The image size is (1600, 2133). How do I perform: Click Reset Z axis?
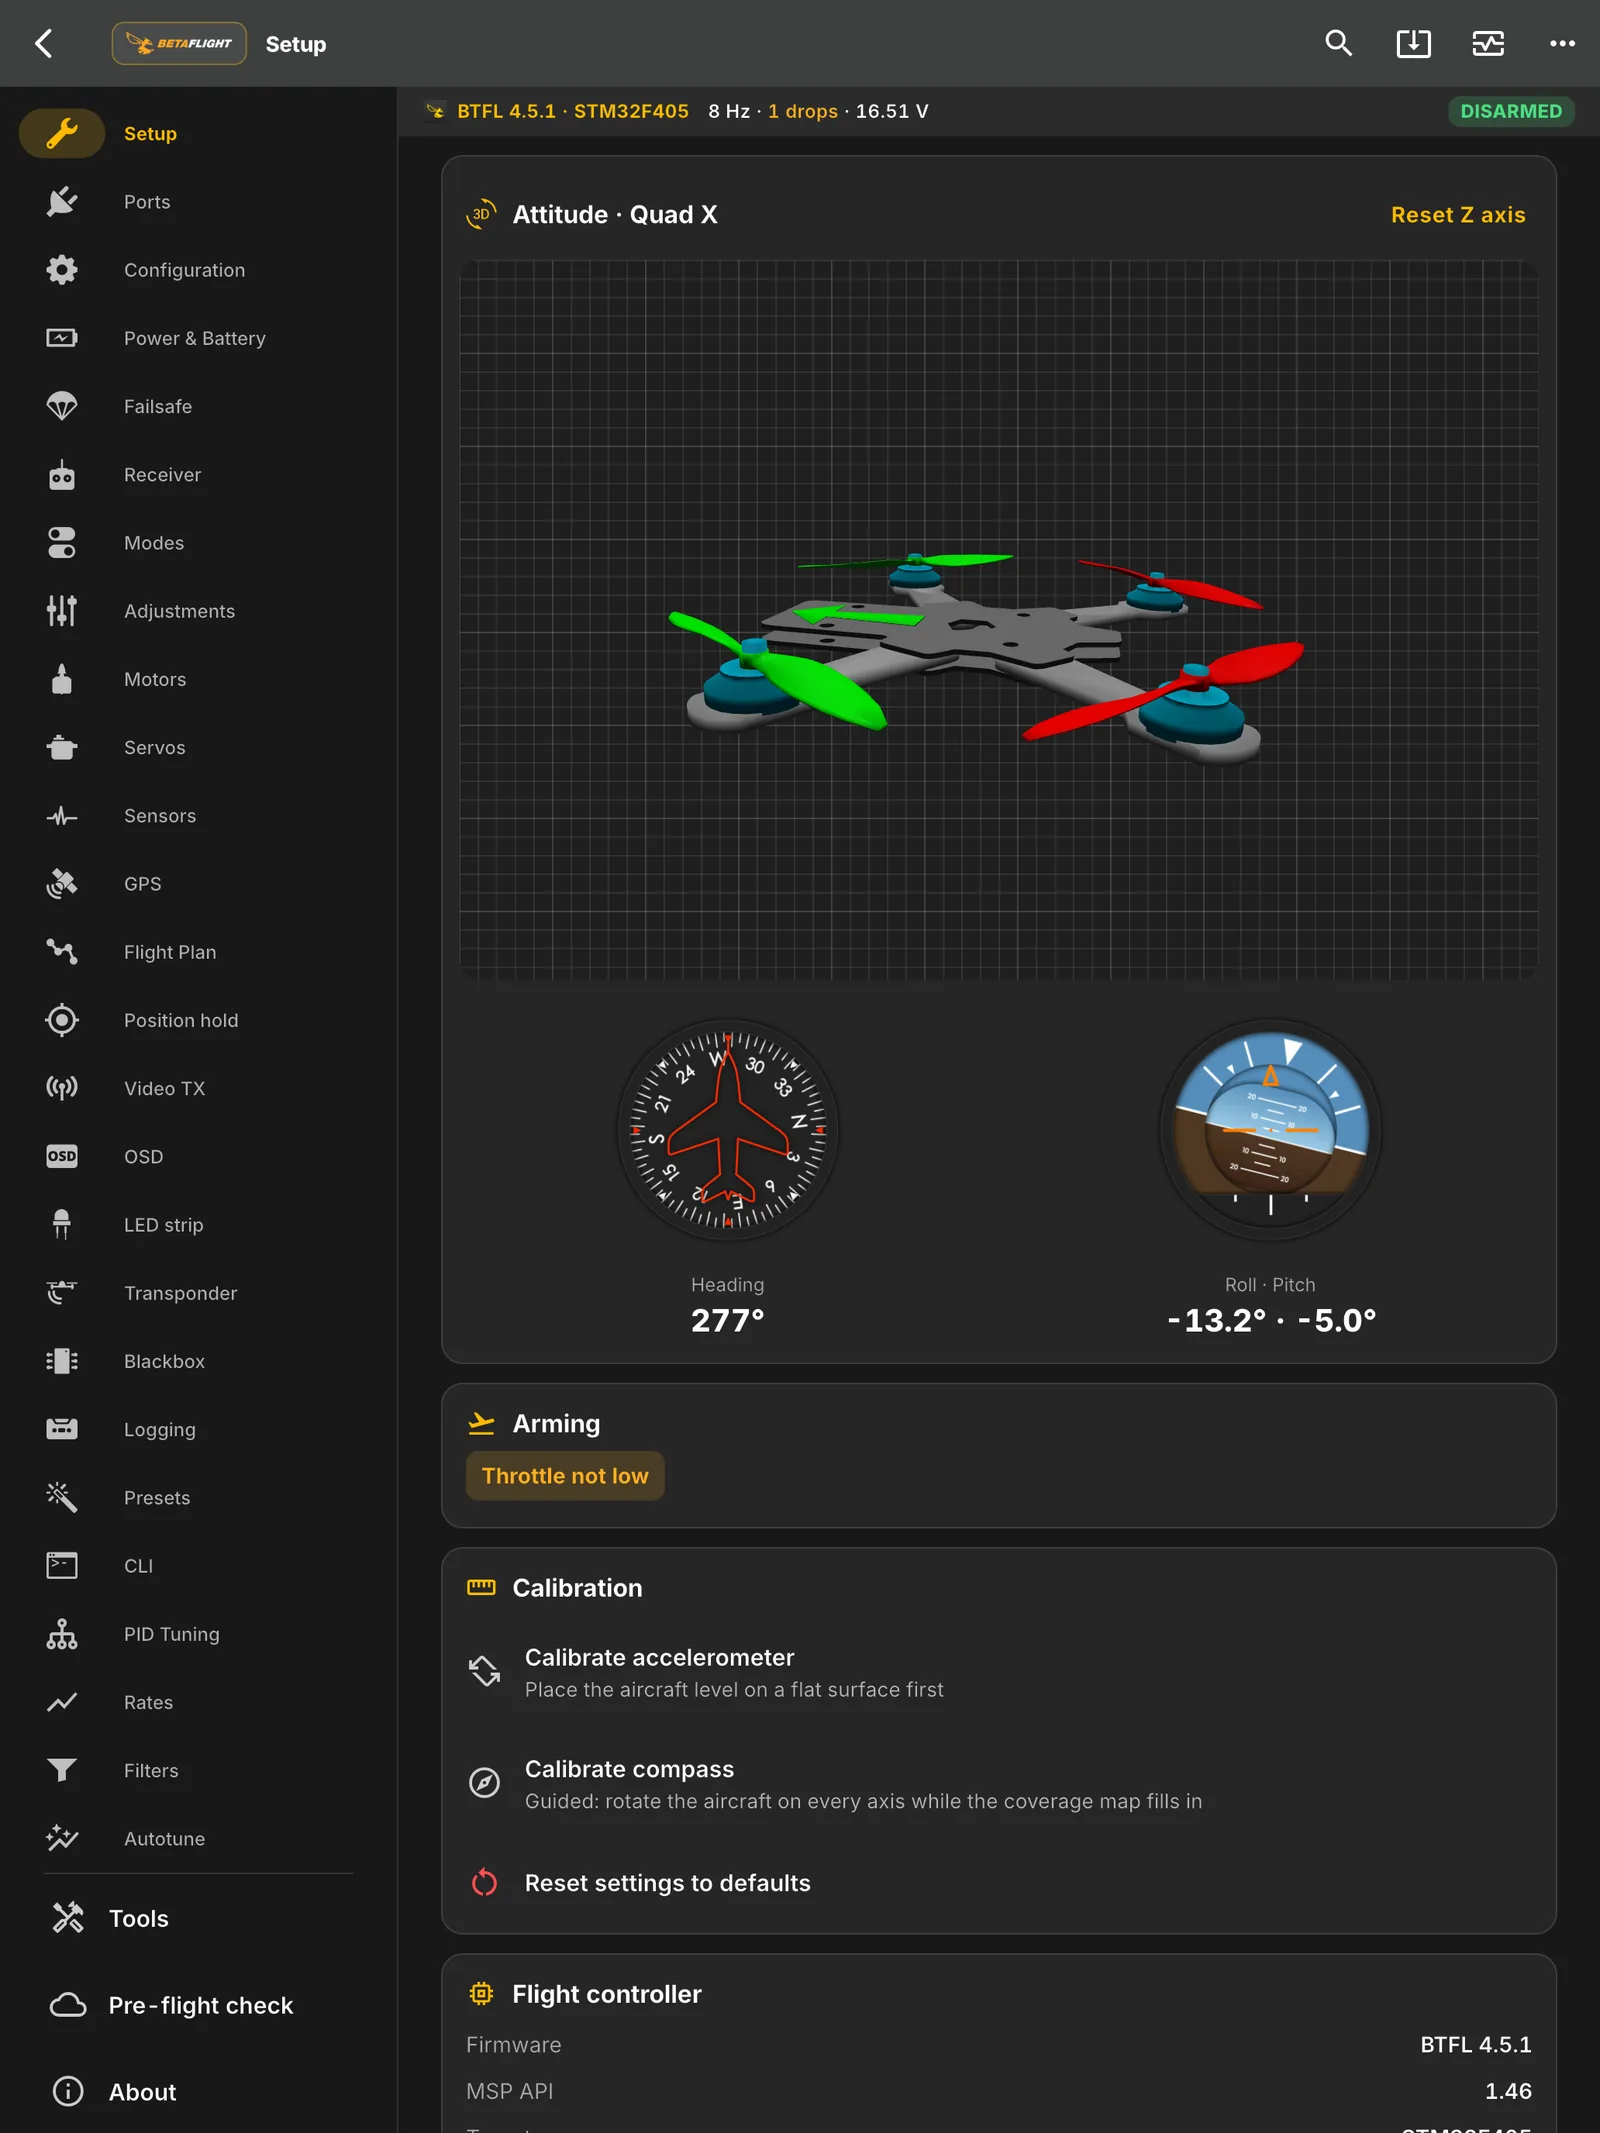tap(1458, 215)
